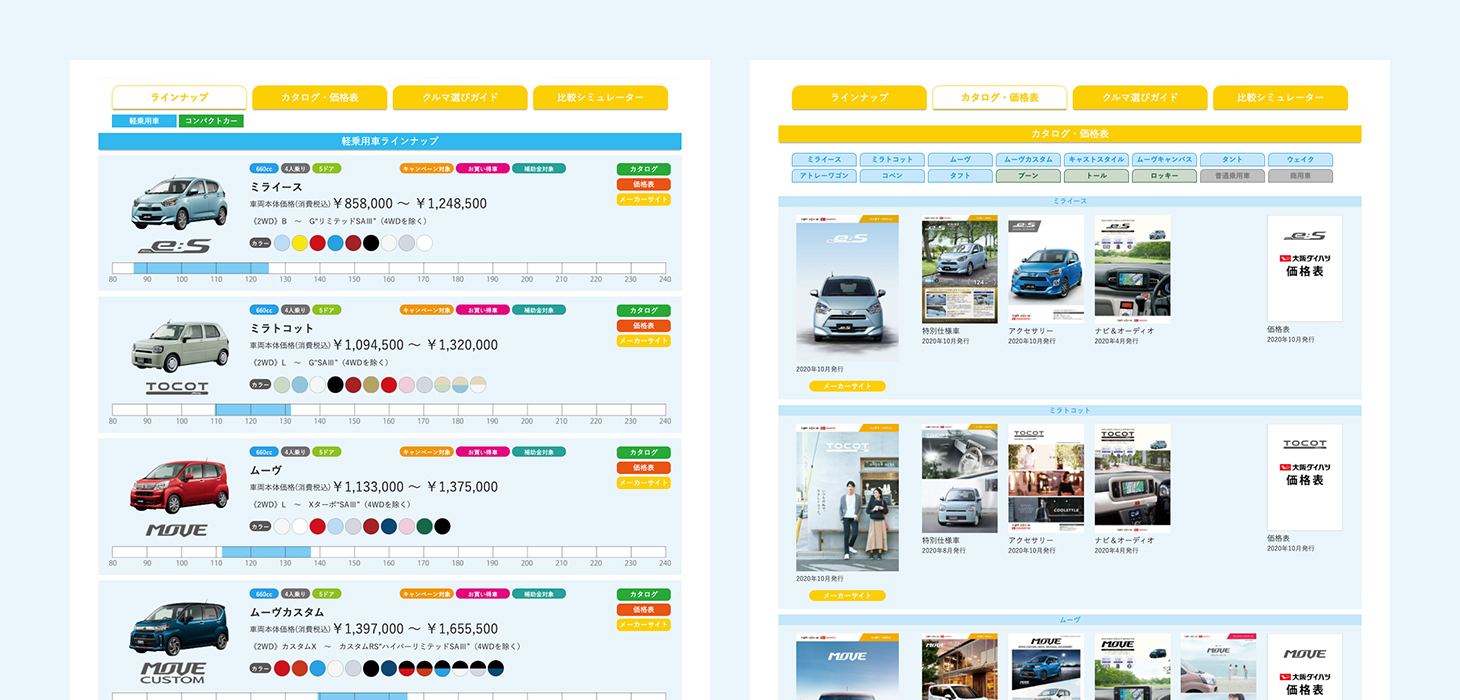Click the e:S logo under ミライース car

[174, 246]
